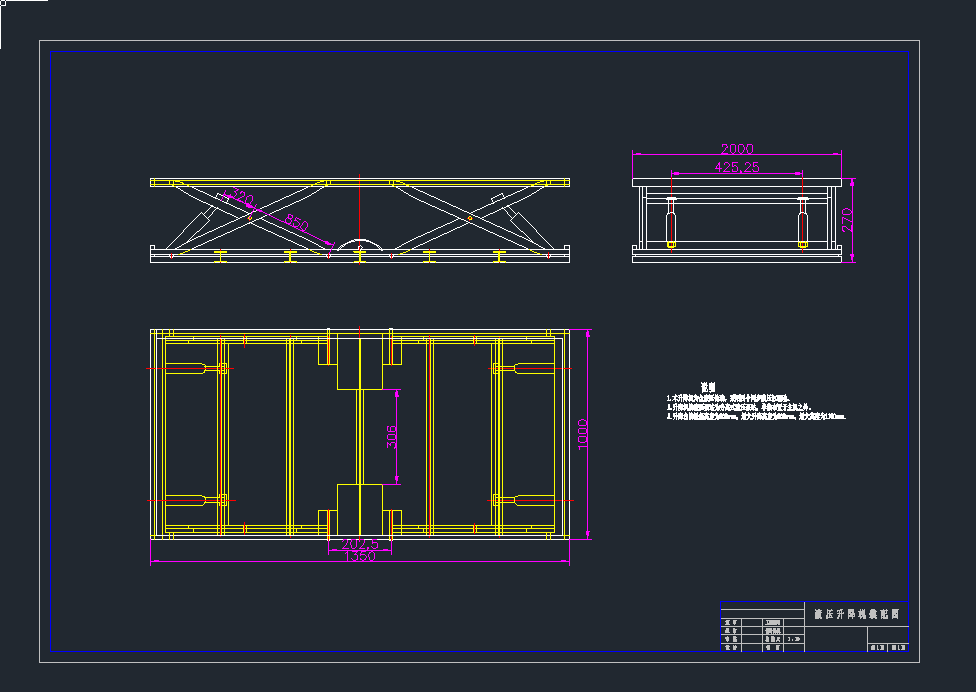Image resolution: width=976 pixels, height=692 pixels.
Task: Select the notes heading above the text lines
Action: pyautogui.click(x=708, y=387)
